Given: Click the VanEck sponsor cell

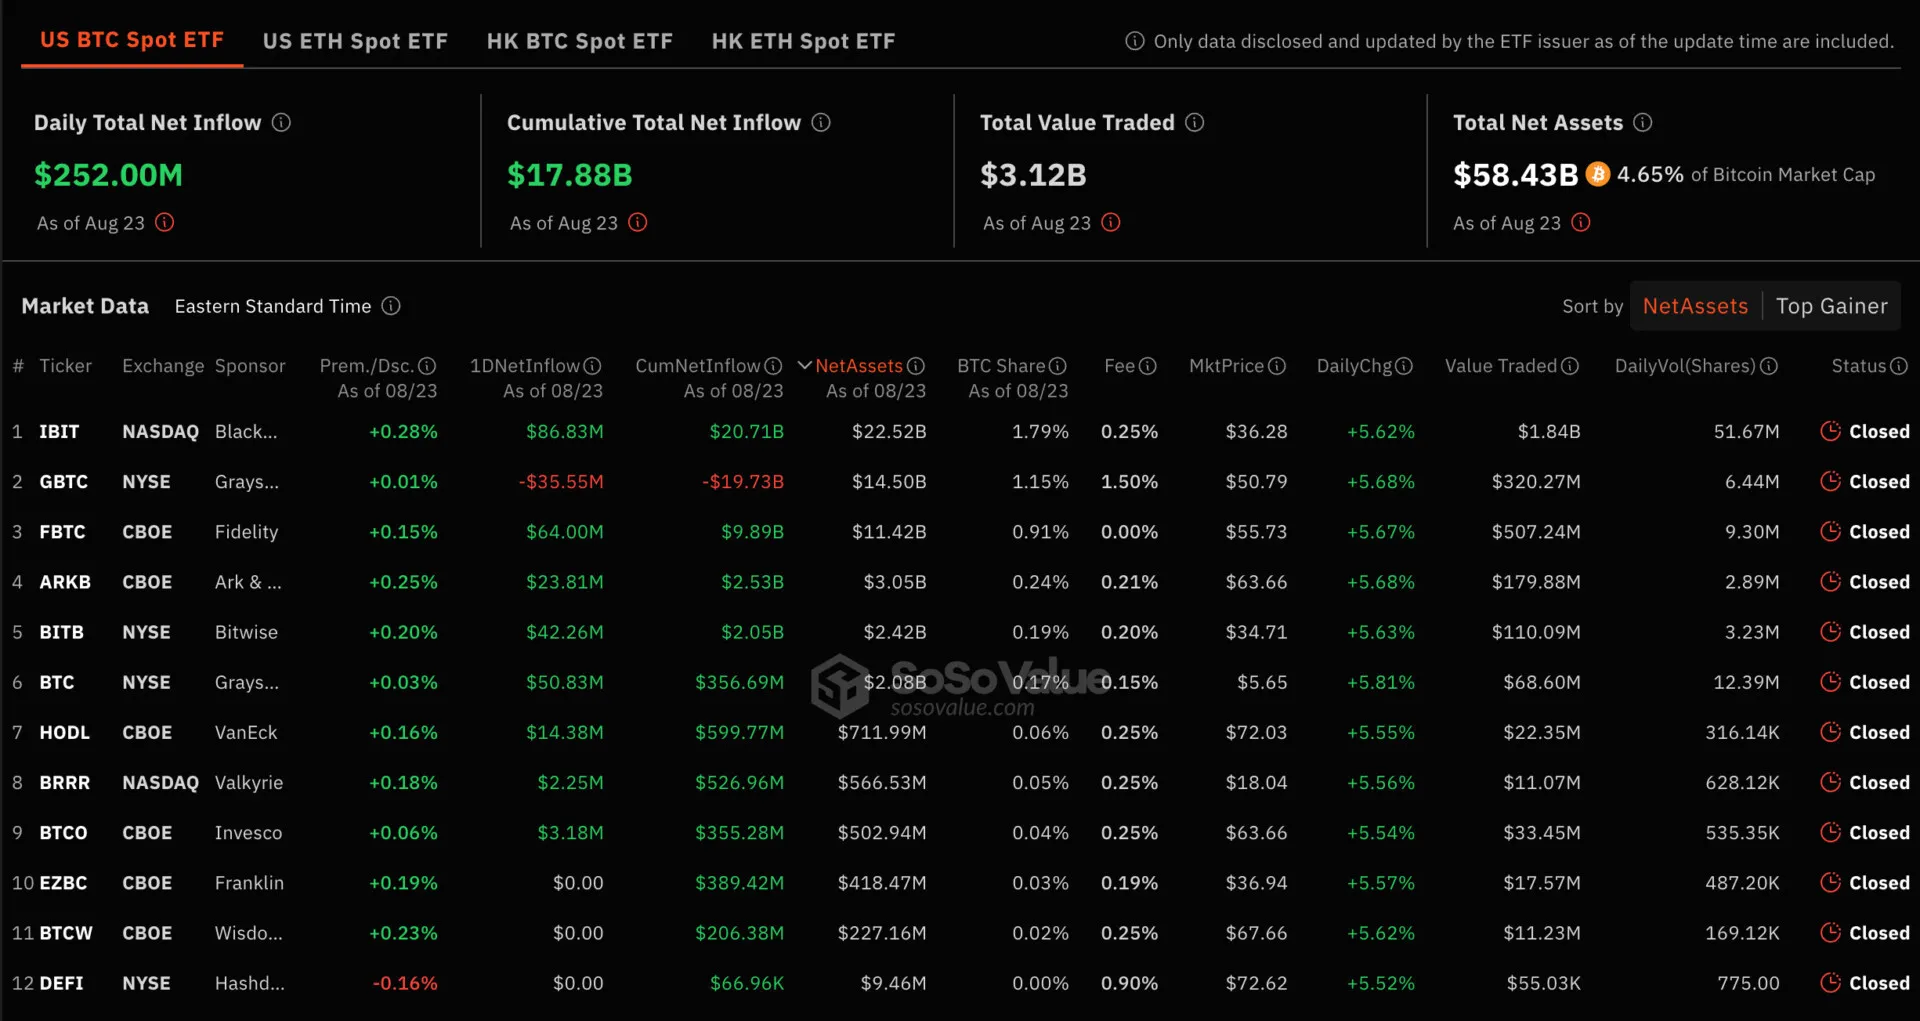Looking at the screenshot, I should 246,733.
